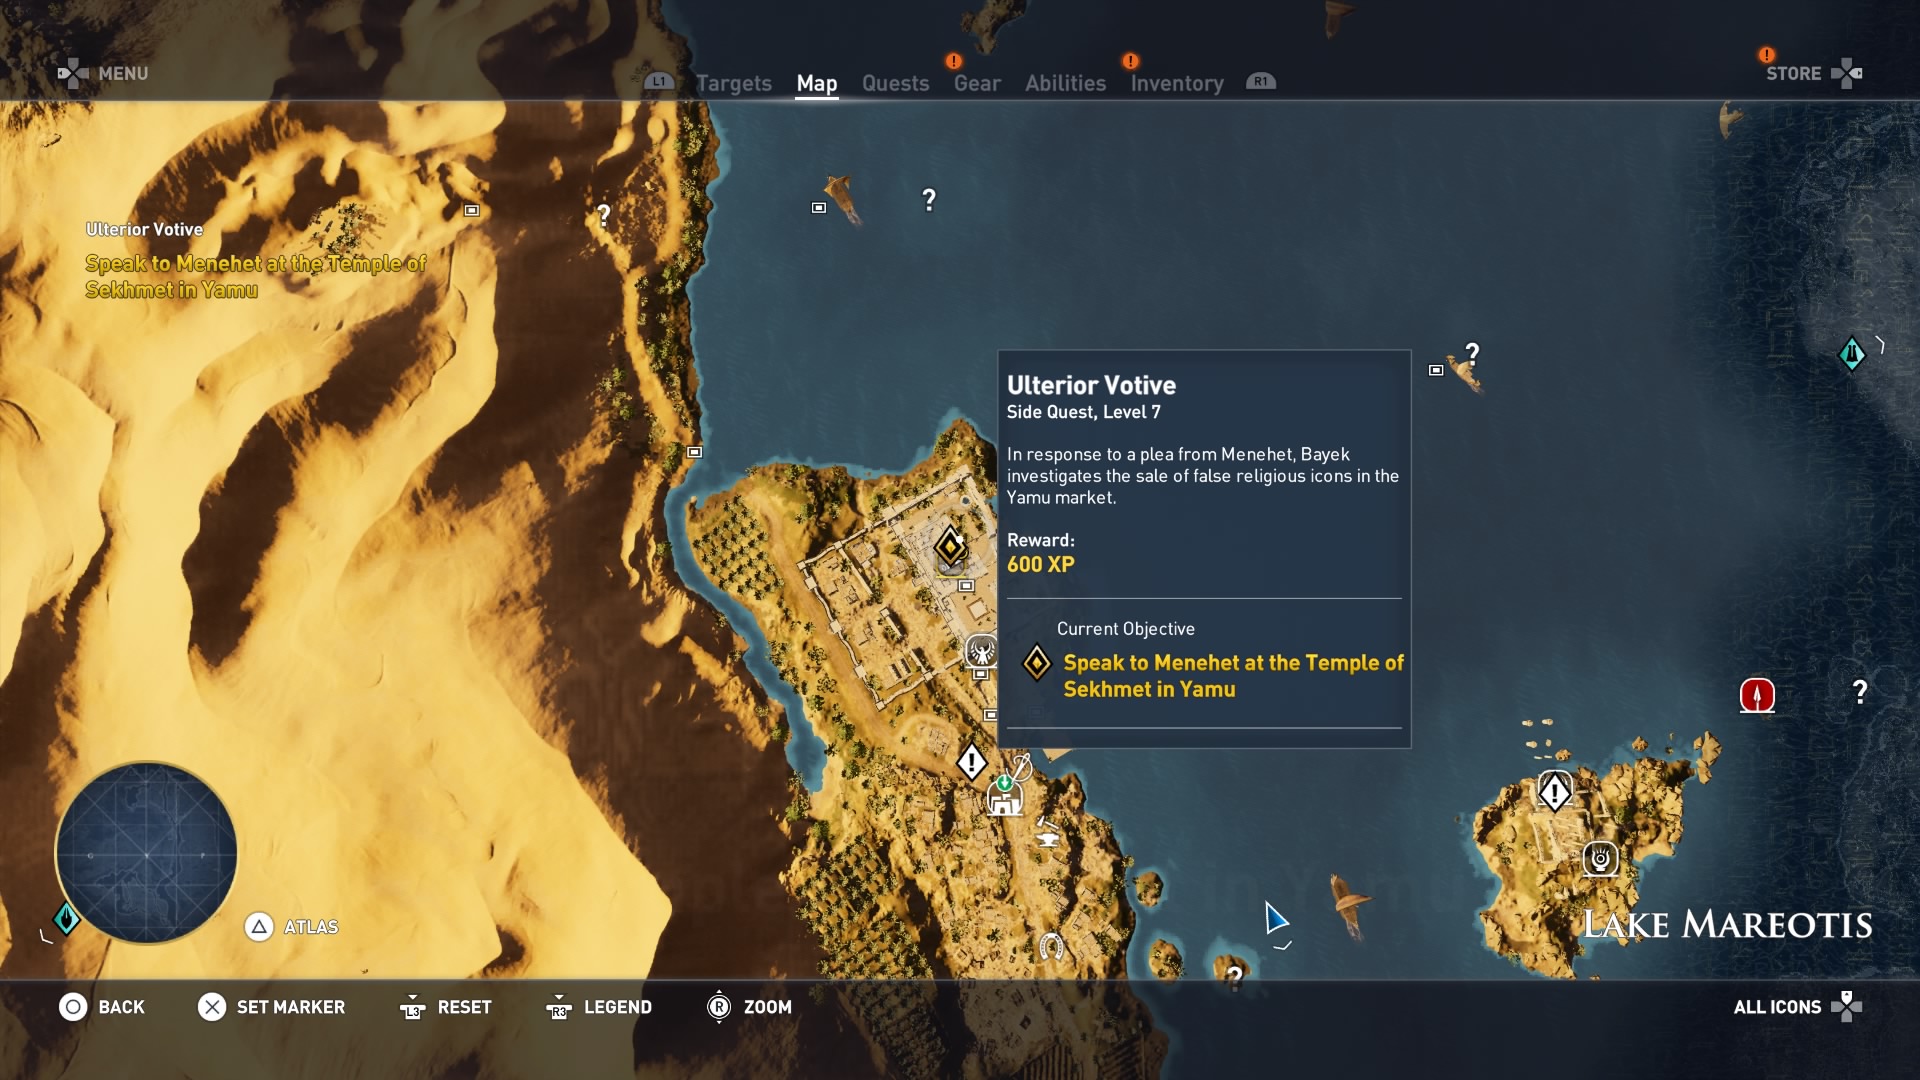Click the circular minimap atlas globe
1920x1080 pixels.
coord(146,853)
